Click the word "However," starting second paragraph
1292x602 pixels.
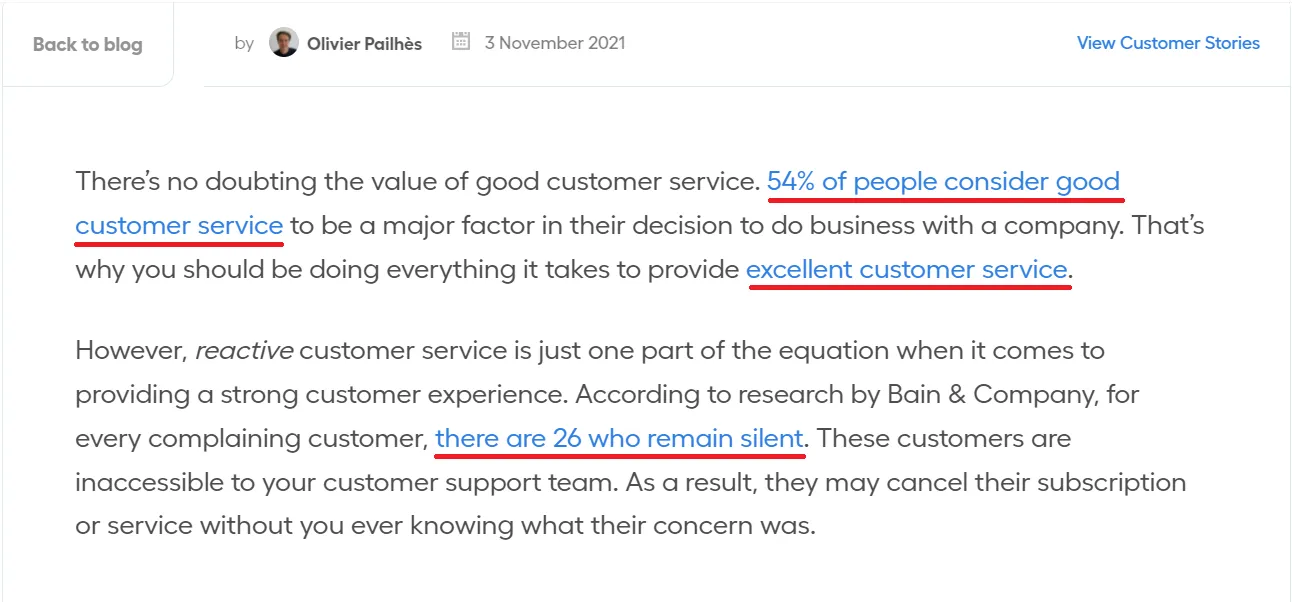131,351
